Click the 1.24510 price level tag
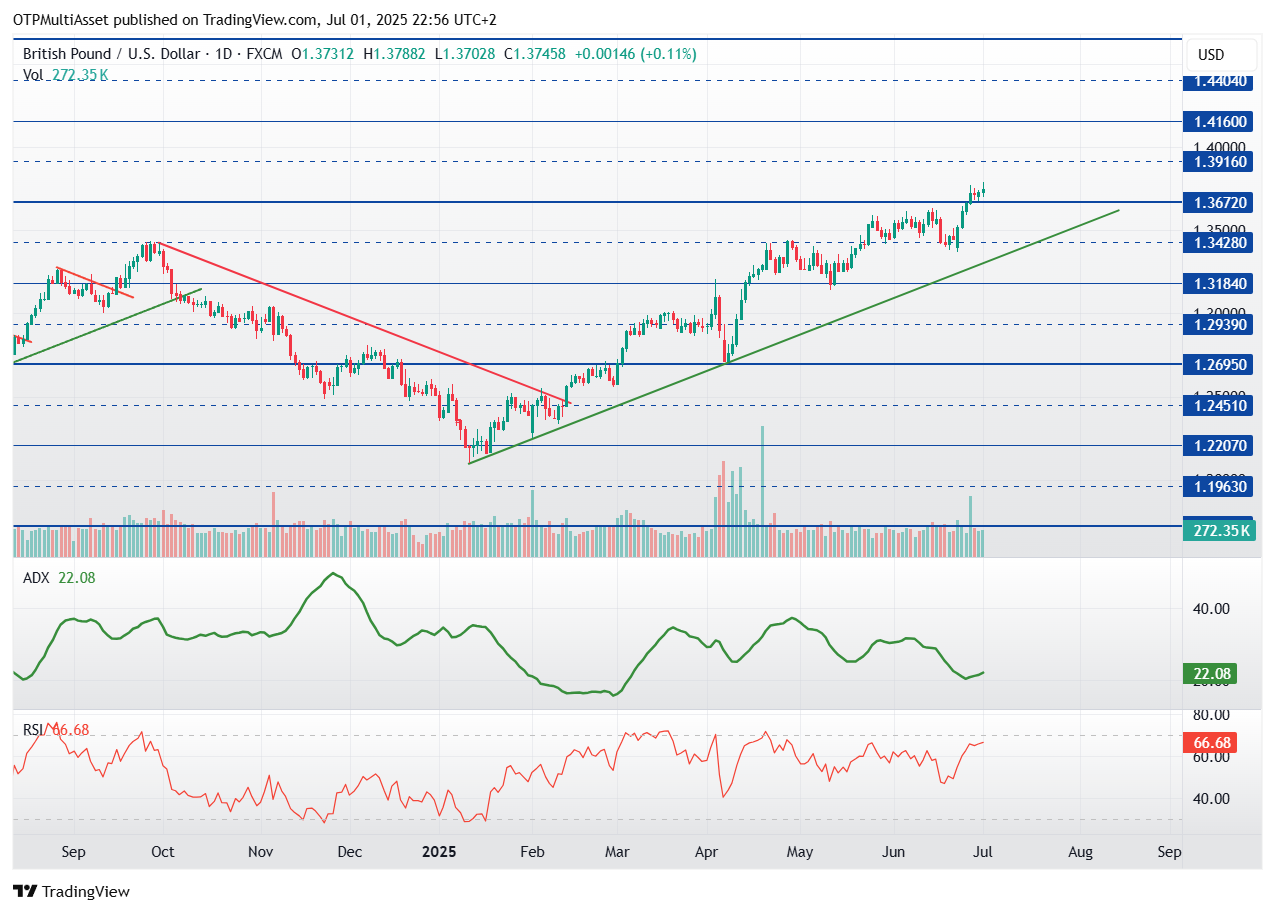 click(x=1219, y=405)
